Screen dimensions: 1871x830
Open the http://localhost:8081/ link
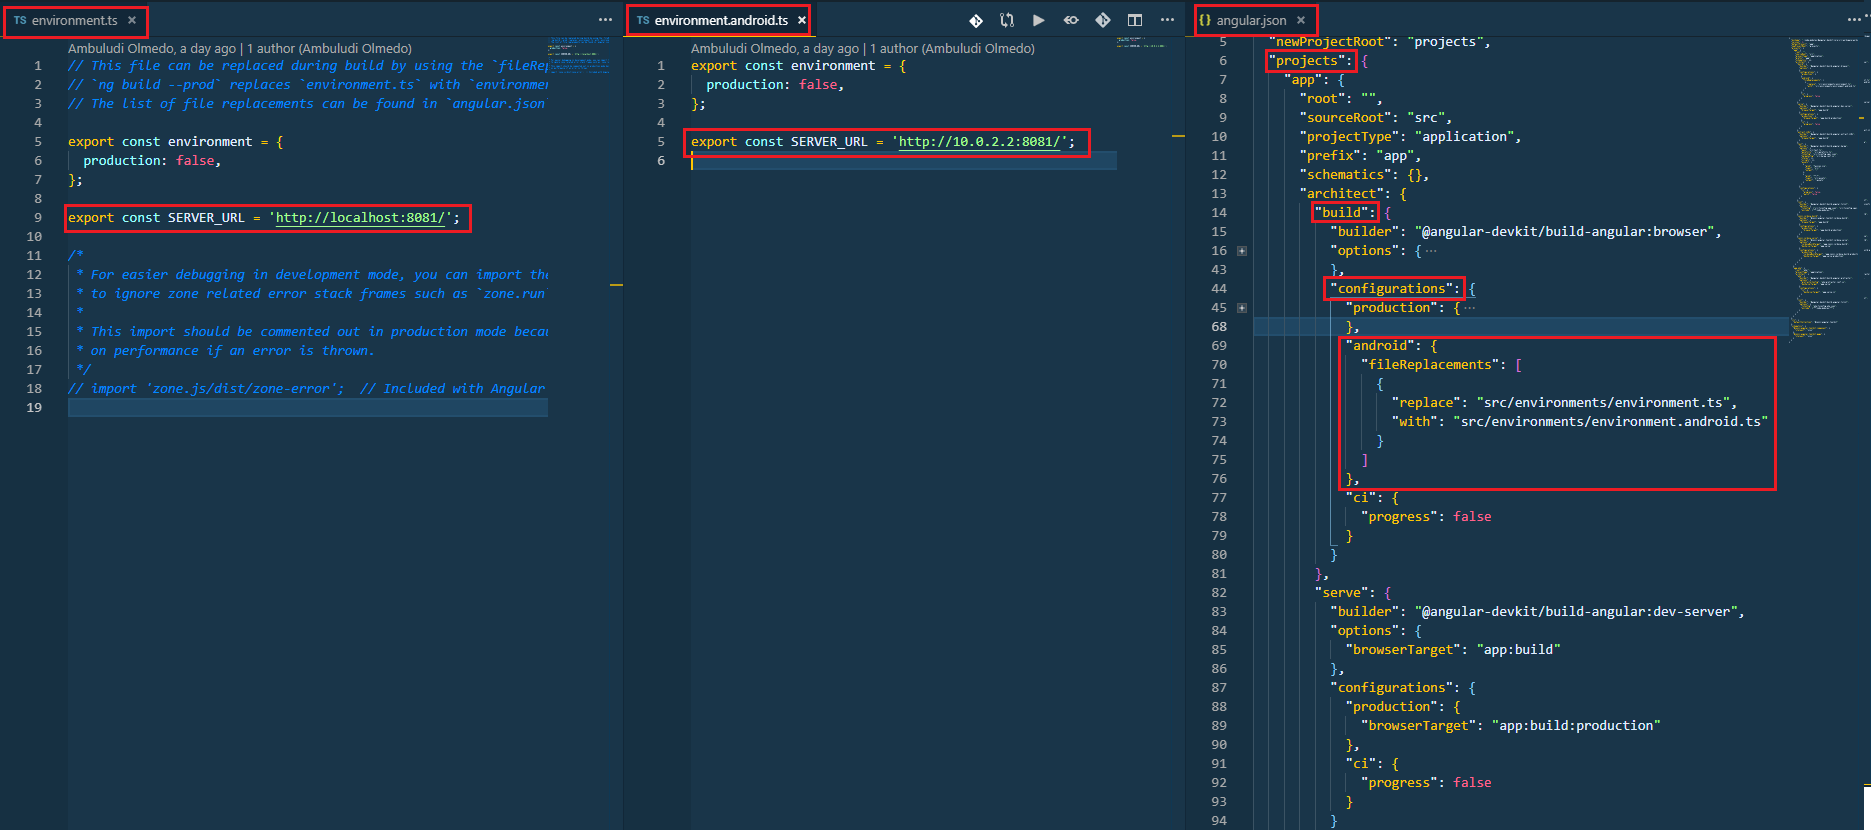(x=360, y=218)
